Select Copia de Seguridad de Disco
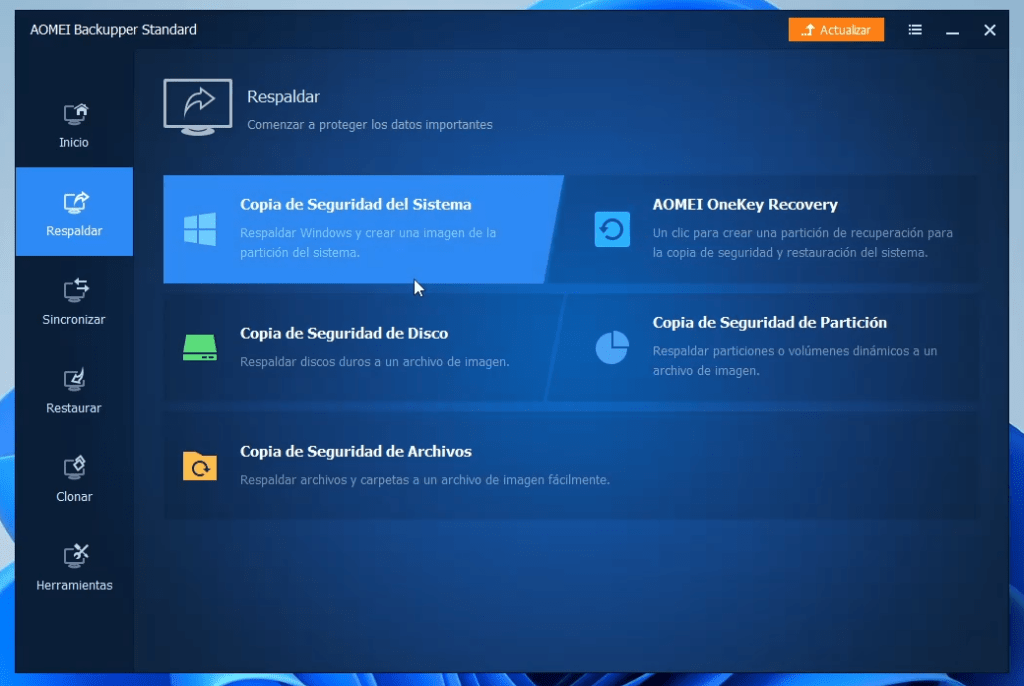The height and width of the screenshot is (686, 1024). click(344, 334)
